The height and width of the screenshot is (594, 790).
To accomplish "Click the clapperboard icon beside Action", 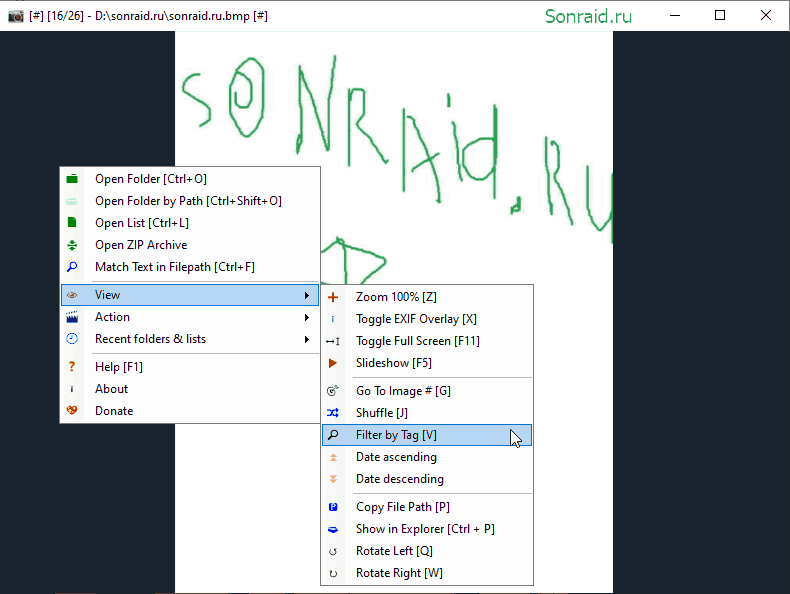I will coord(72,317).
